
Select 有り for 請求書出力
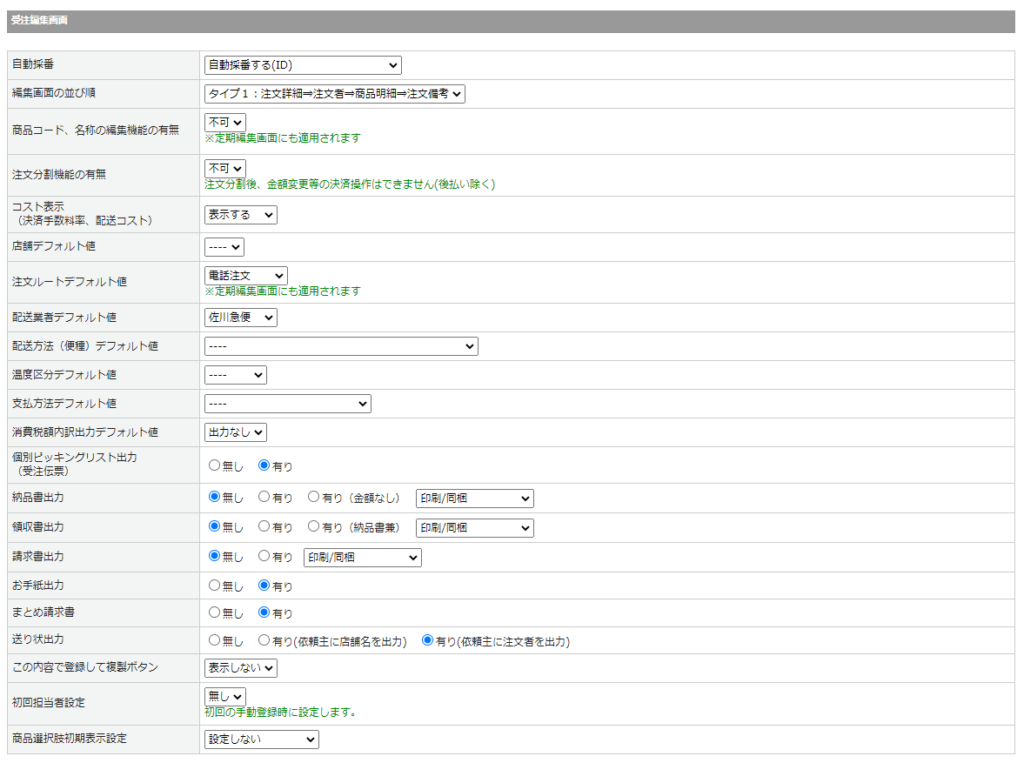pos(264,556)
